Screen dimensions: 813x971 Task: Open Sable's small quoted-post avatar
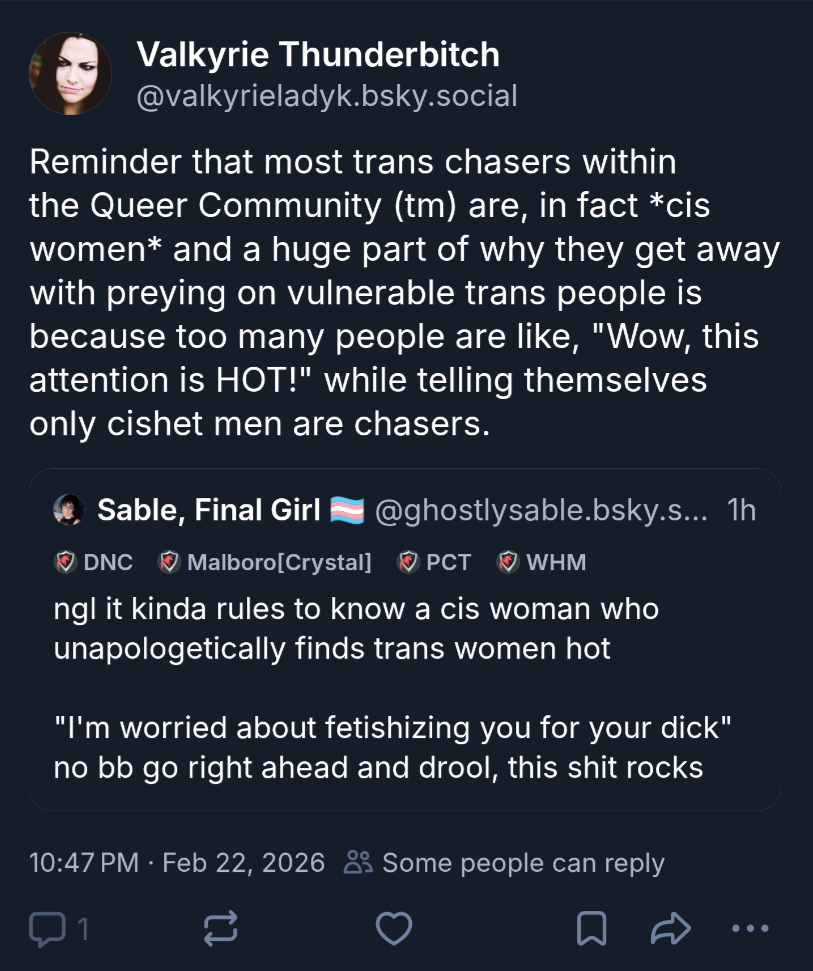(x=69, y=510)
